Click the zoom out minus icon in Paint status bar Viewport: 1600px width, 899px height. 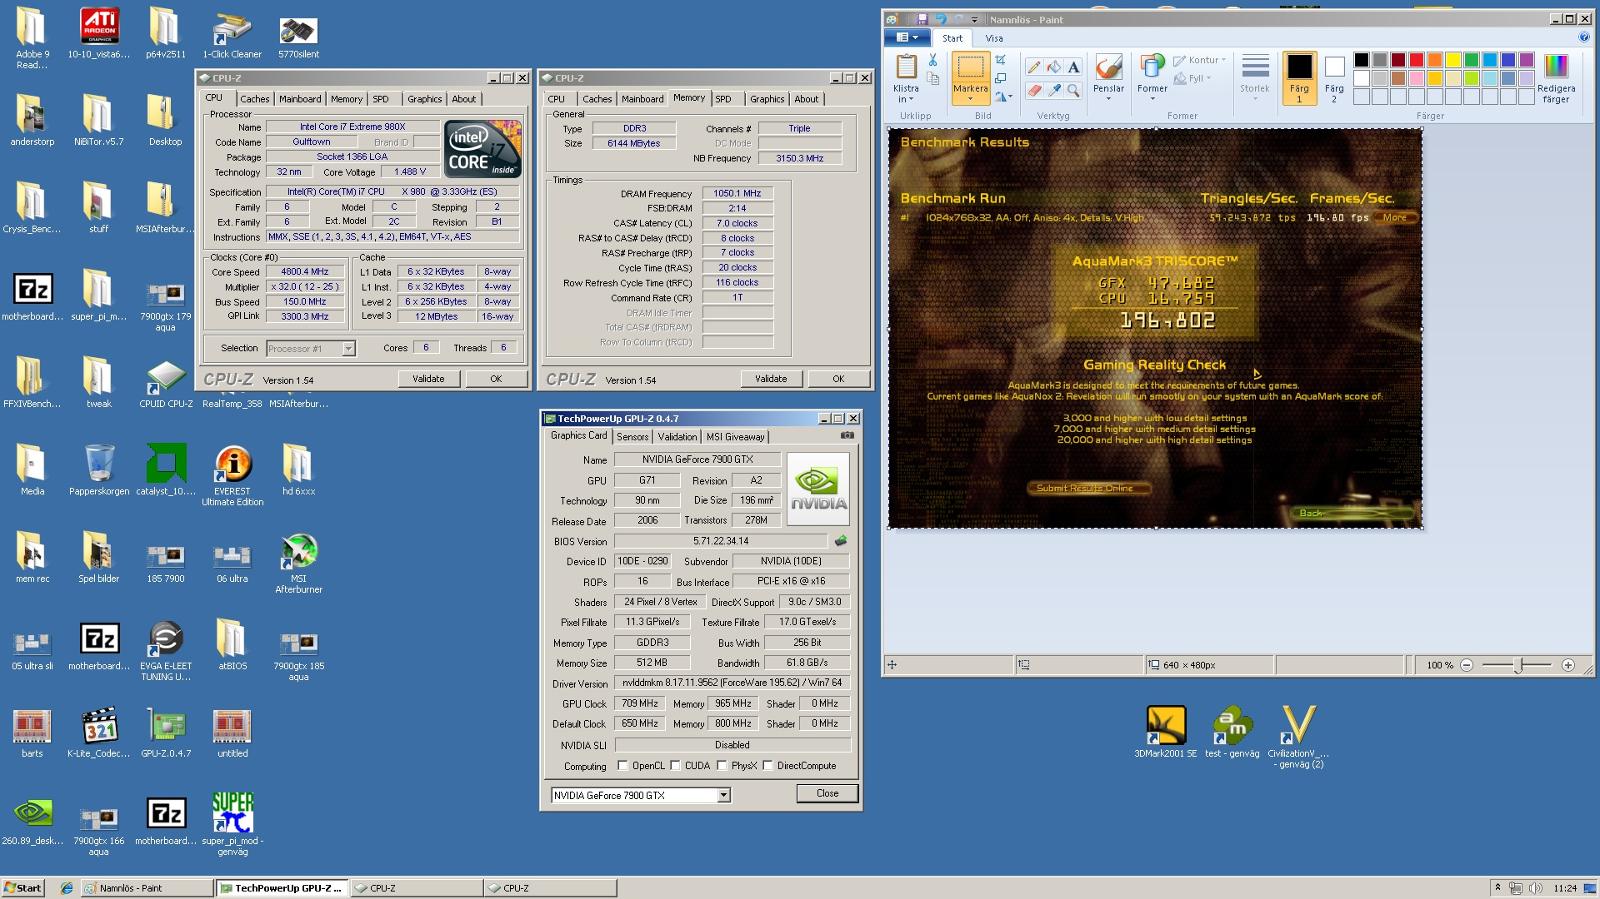click(x=1467, y=665)
